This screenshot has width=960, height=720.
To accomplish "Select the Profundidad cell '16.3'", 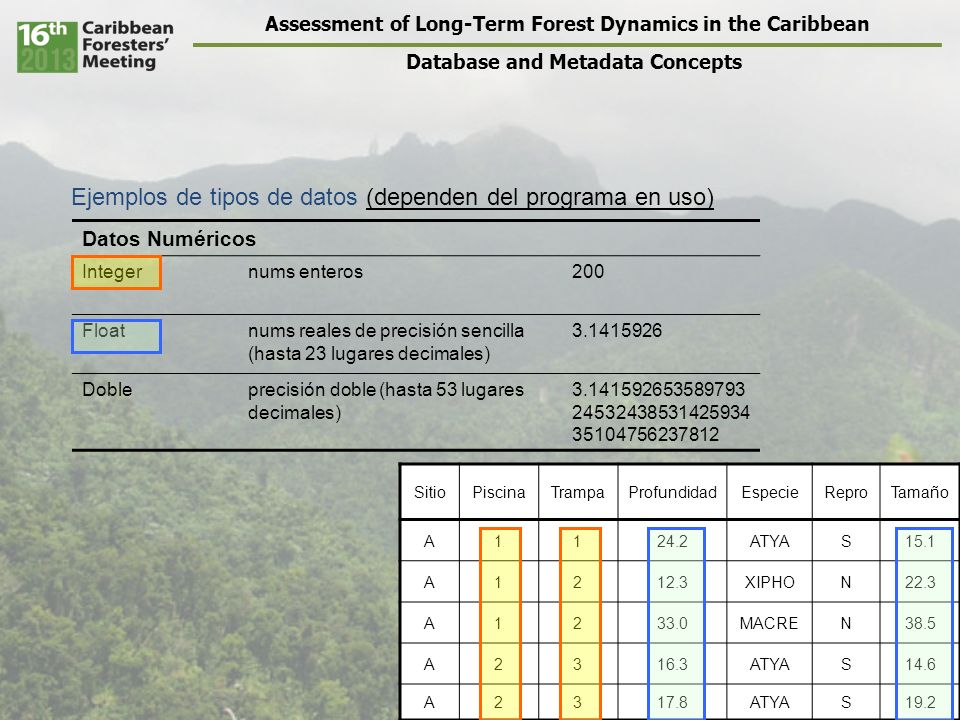I will 672,664.
